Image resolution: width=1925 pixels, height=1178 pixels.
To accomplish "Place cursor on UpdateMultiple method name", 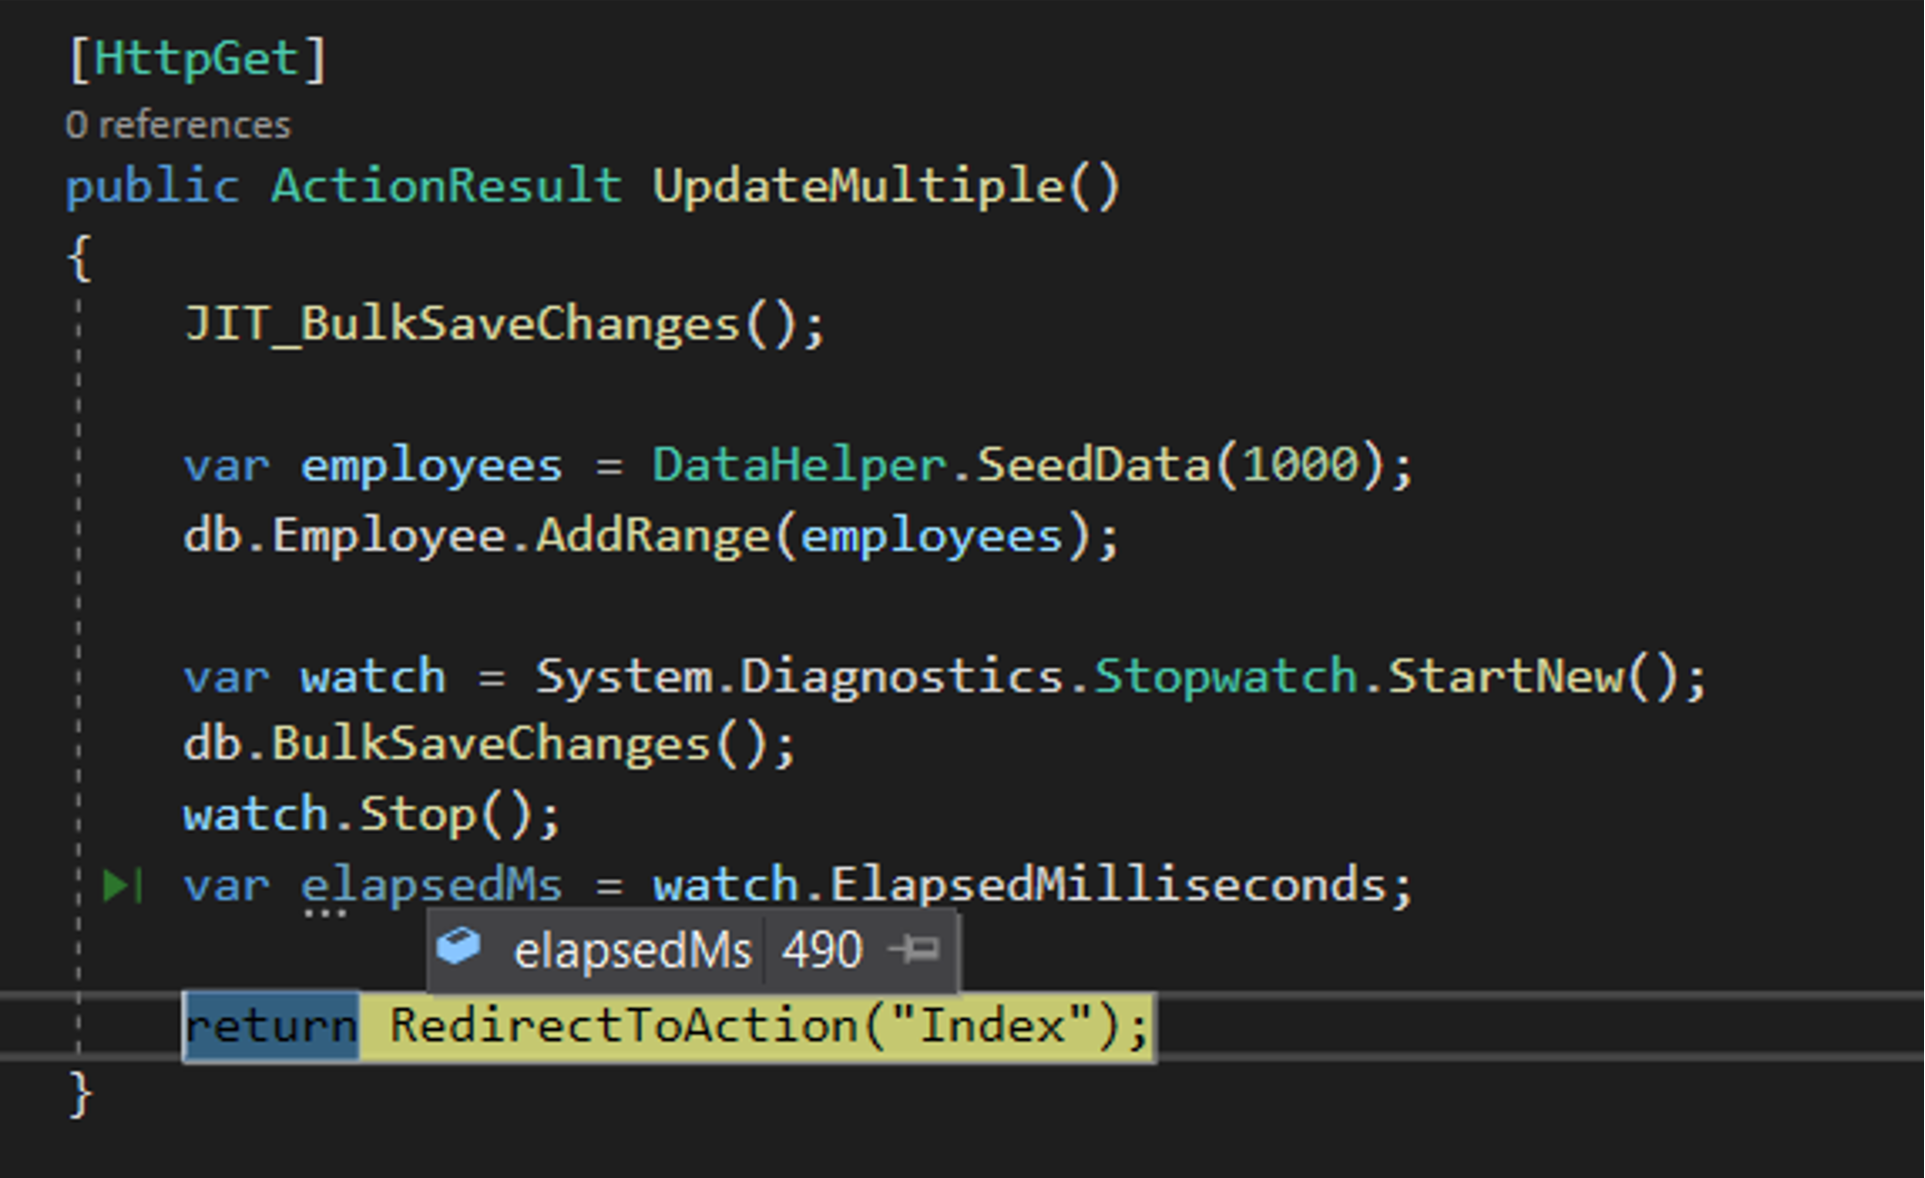I will coord(857,186).
